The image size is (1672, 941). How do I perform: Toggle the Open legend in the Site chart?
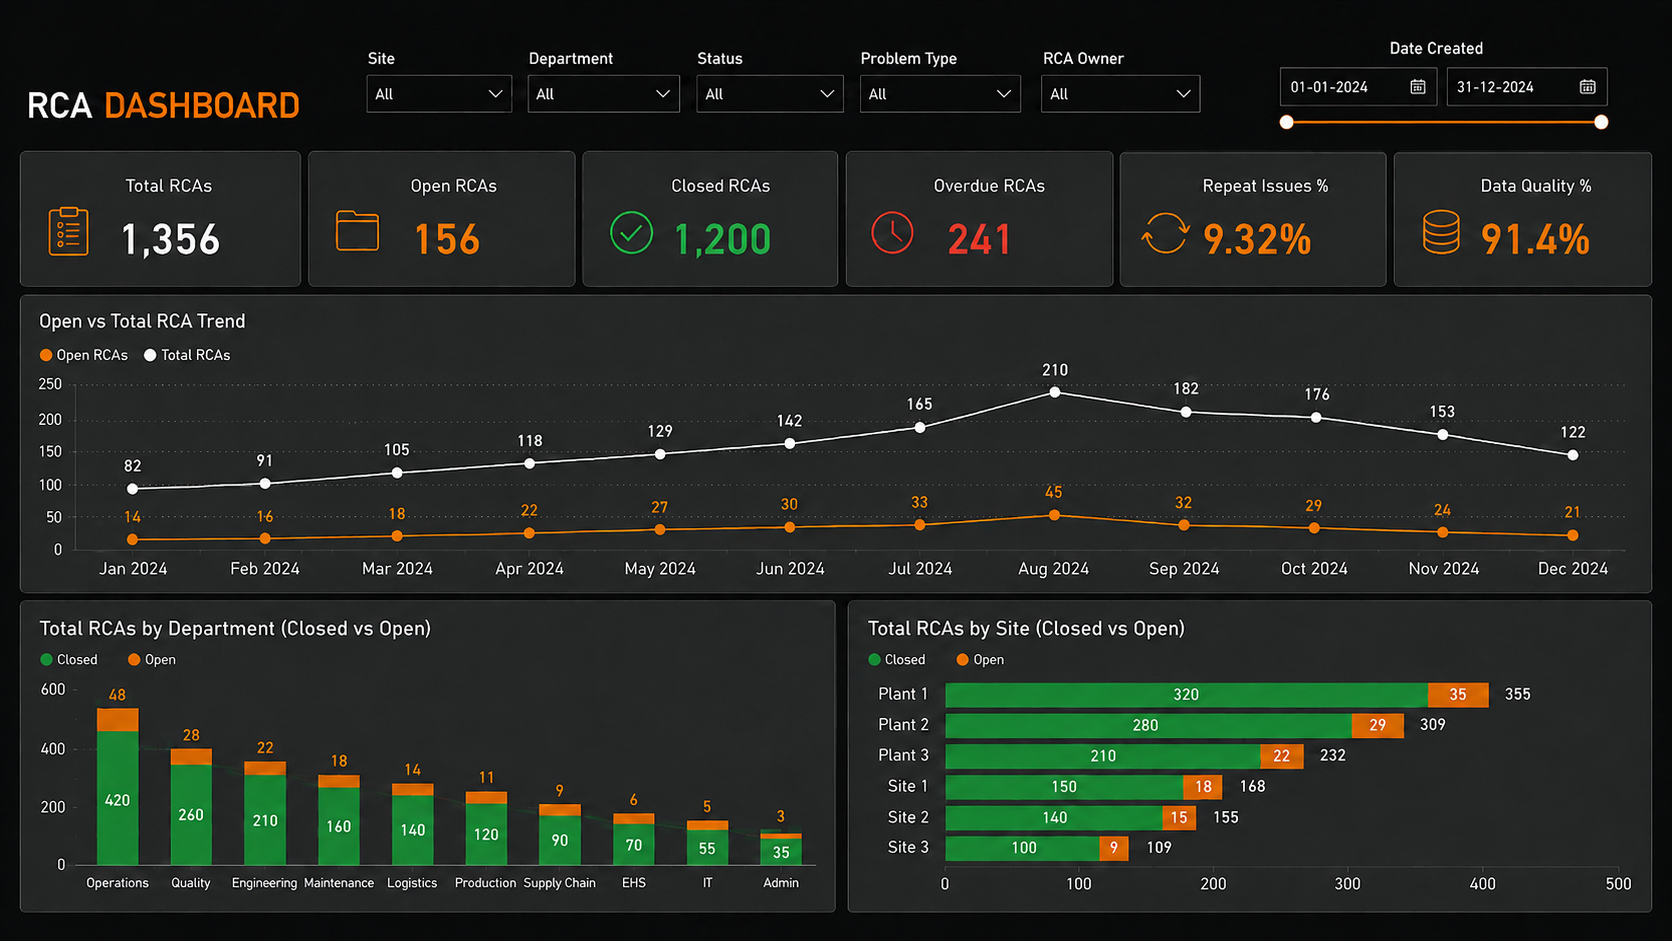980,660
